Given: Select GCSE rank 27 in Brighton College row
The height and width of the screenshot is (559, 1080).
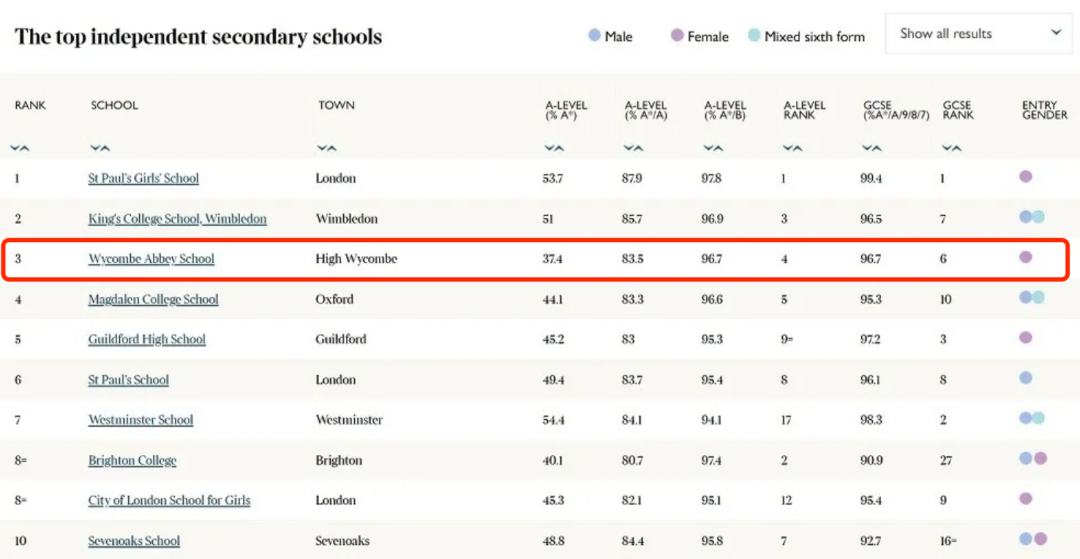Looking at the screenshot, I should pyautogui.click(x=946, y=461).
